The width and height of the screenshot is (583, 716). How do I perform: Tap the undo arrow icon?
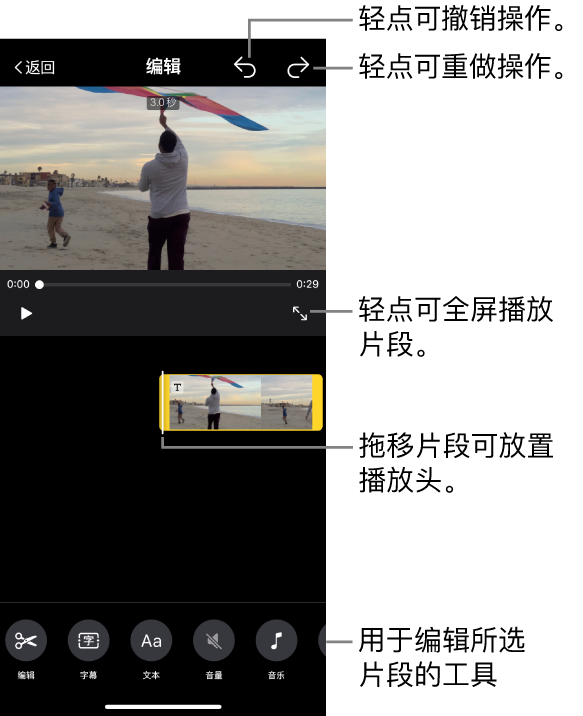tap(245, 68)
